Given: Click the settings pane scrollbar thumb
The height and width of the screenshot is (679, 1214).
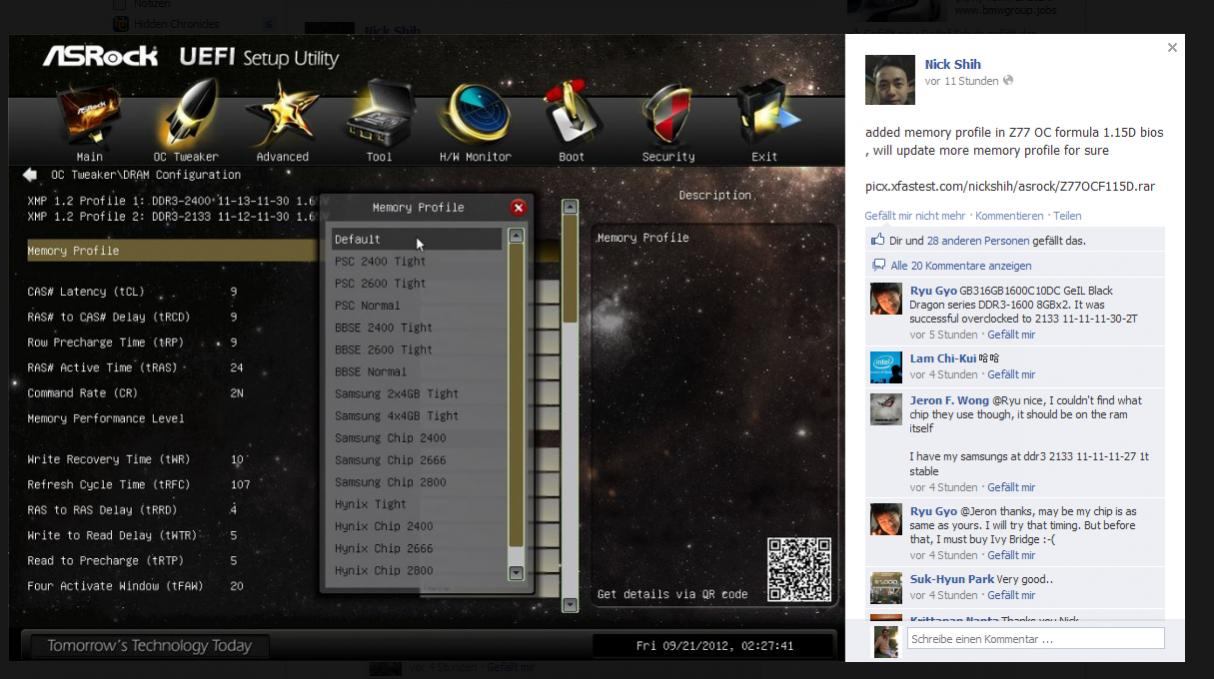Looking at the screenshot, I should 570,268.
